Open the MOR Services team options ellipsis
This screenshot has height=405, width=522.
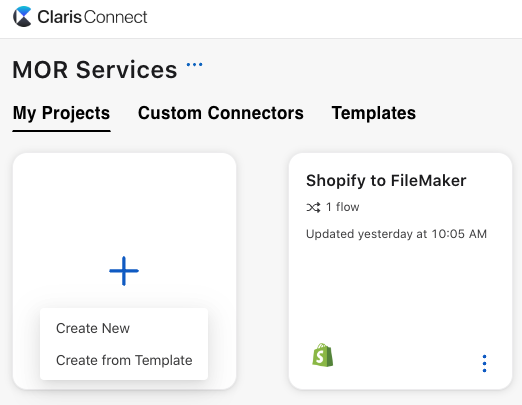coord(194,65)
